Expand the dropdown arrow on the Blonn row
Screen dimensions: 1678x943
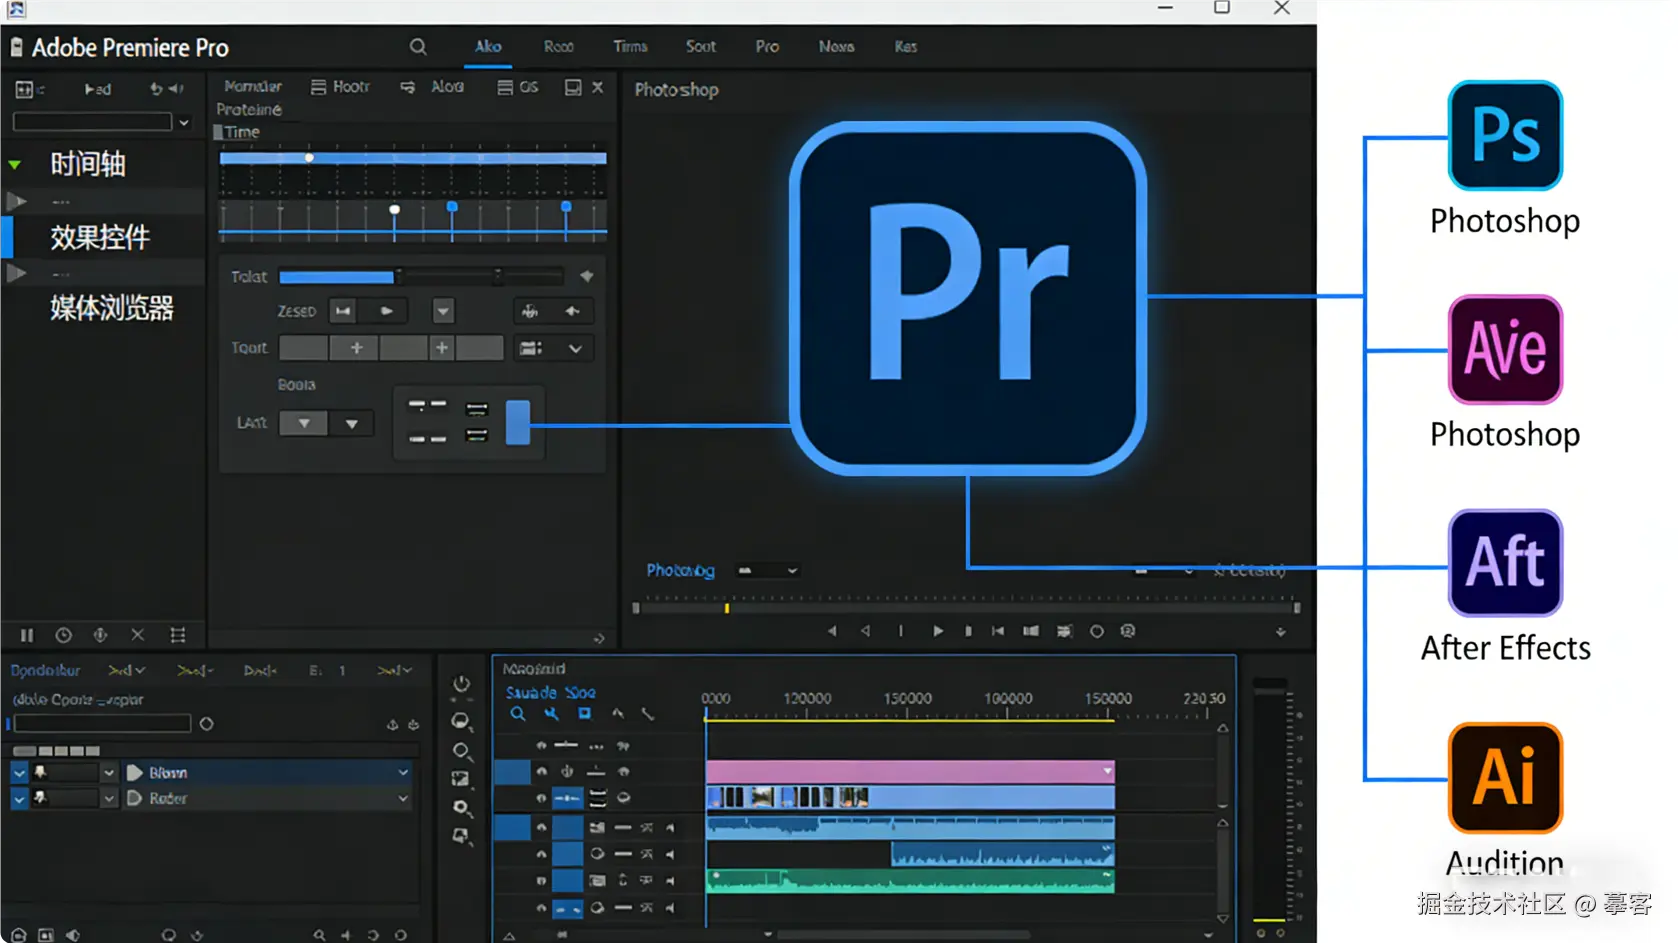point(403,773)
